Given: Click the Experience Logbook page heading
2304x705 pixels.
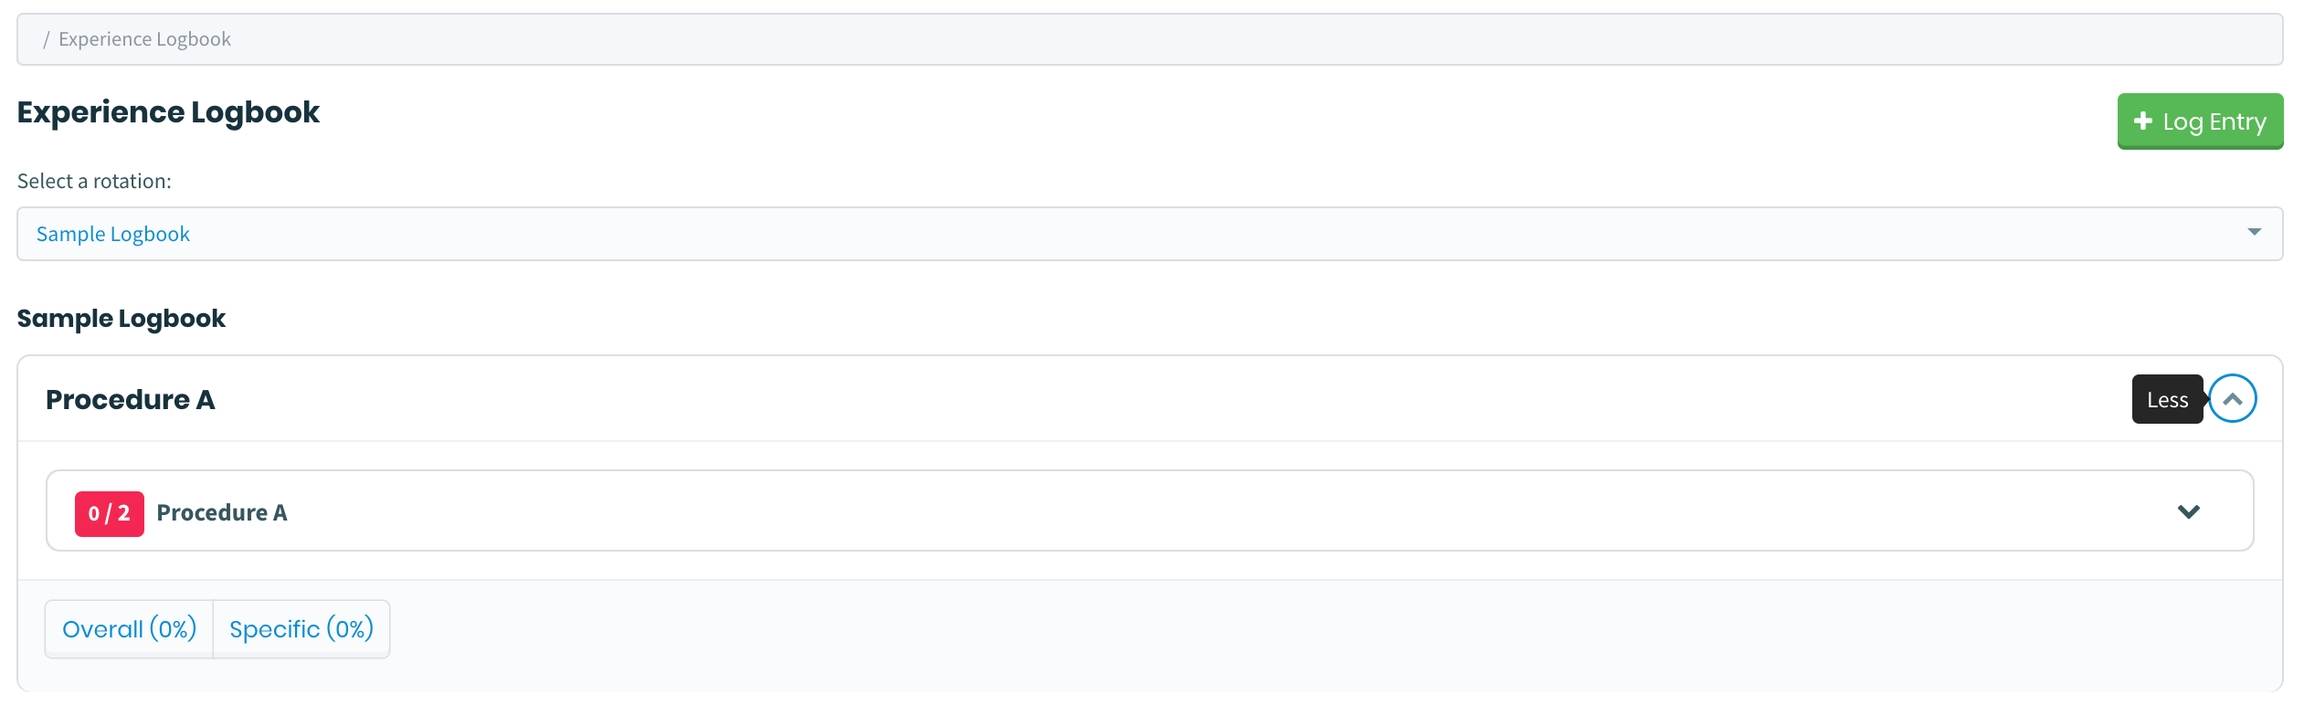Looking at the screenshot, I should pos(168,112).
